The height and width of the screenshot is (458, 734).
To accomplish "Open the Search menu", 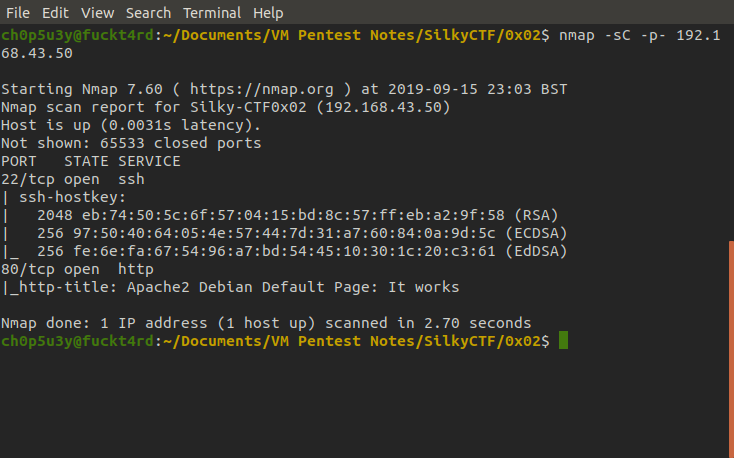I will [x=148, y=13].
